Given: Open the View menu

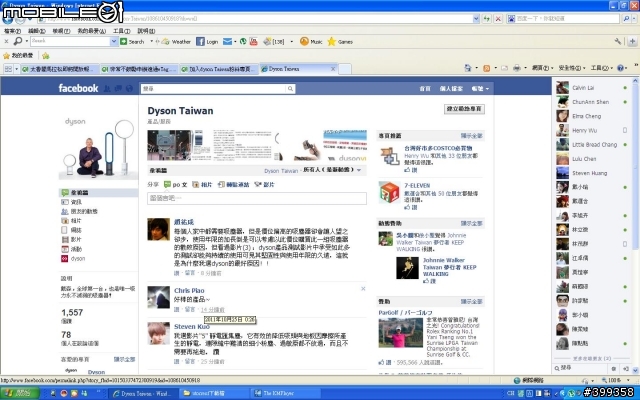Looking at the screenshot, I should (x=61, y=31).
